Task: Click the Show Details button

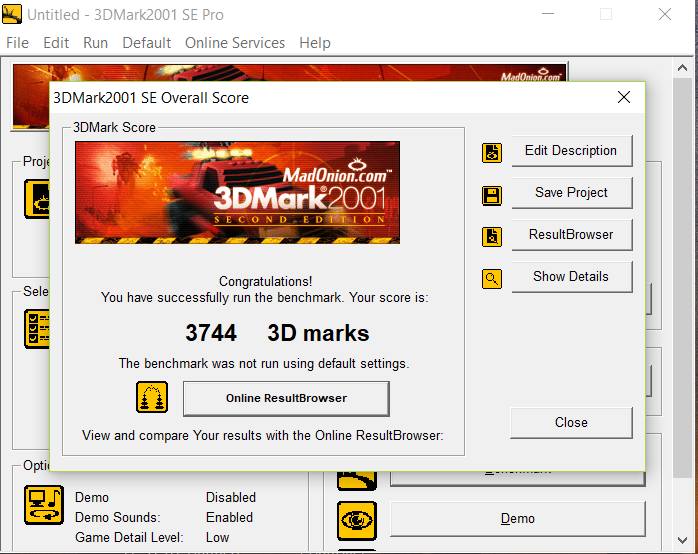Action: [572, 276]
